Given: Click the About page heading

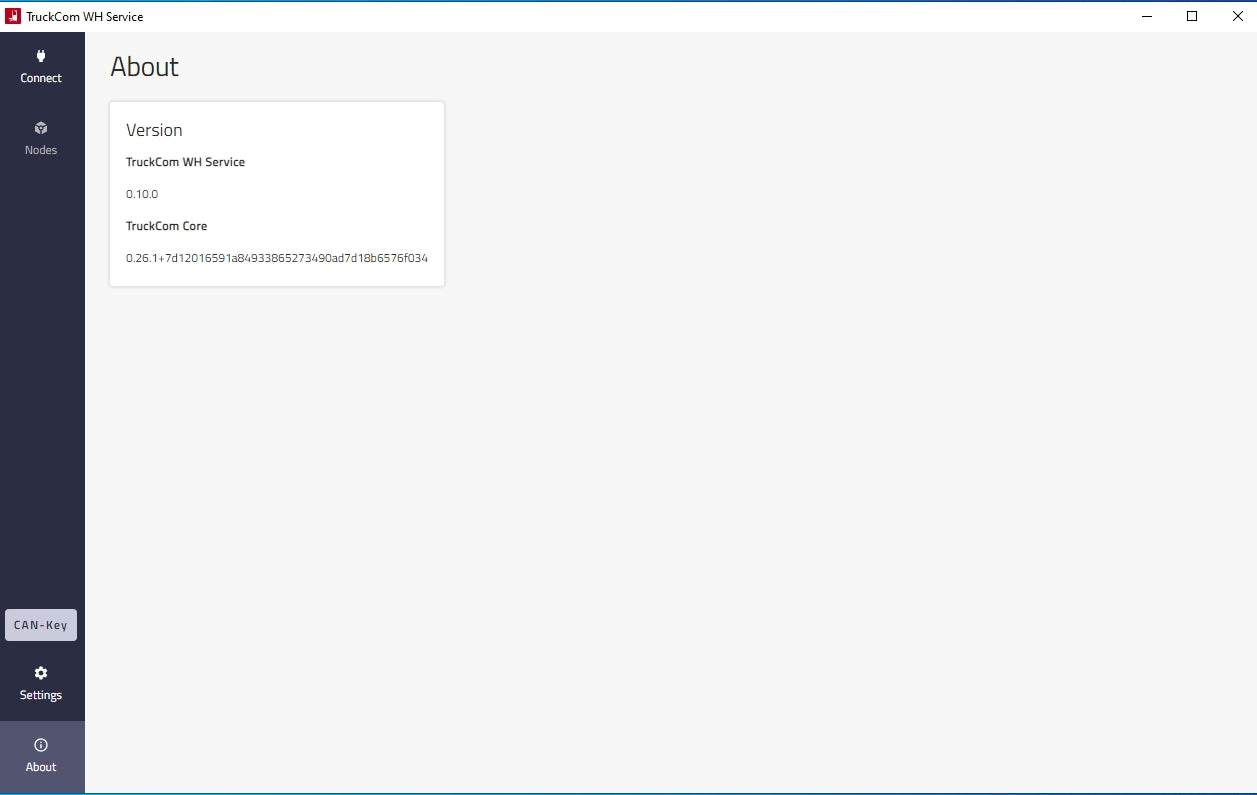Looking at the screenshot, I should pos(144,67).
